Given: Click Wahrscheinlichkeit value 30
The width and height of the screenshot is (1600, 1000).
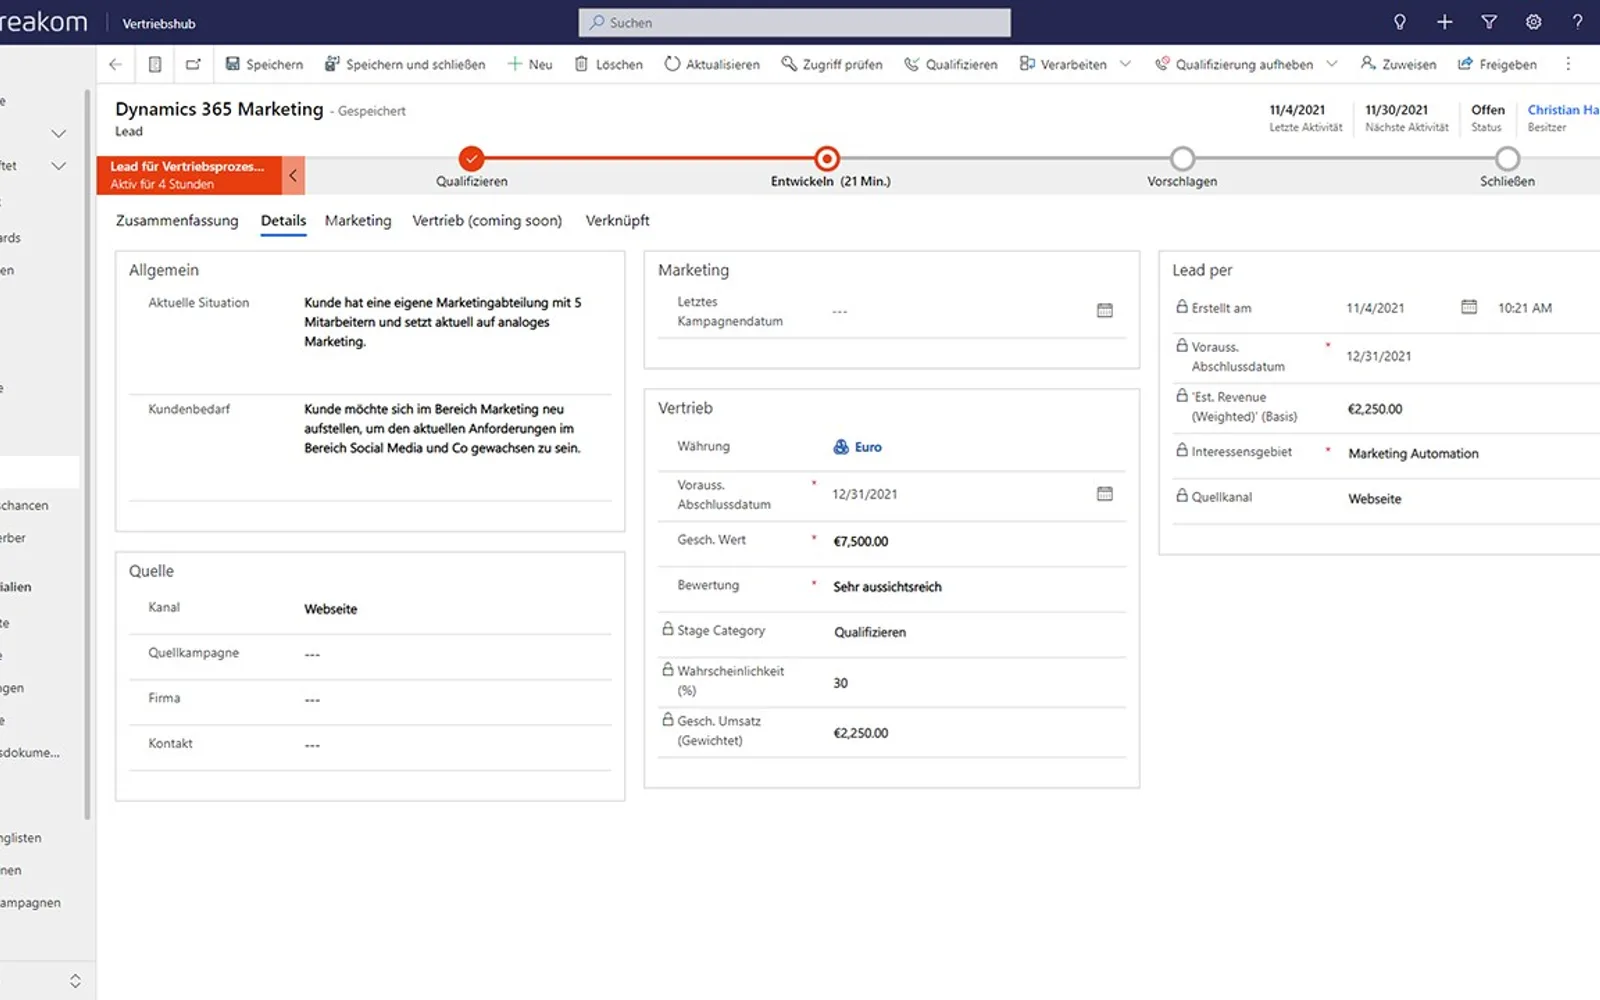Looking at the screenshot, I should (x=840, y=683).
